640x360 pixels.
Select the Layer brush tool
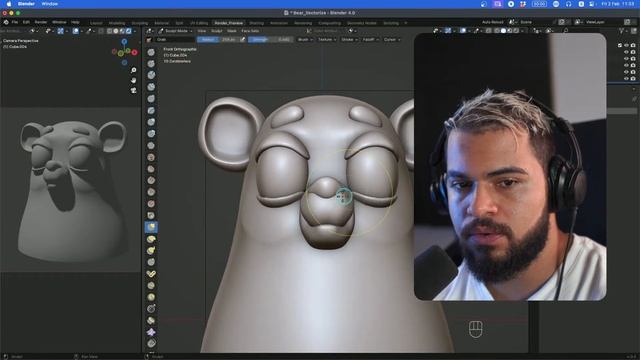pyautogui.click(x=151, y=111)
